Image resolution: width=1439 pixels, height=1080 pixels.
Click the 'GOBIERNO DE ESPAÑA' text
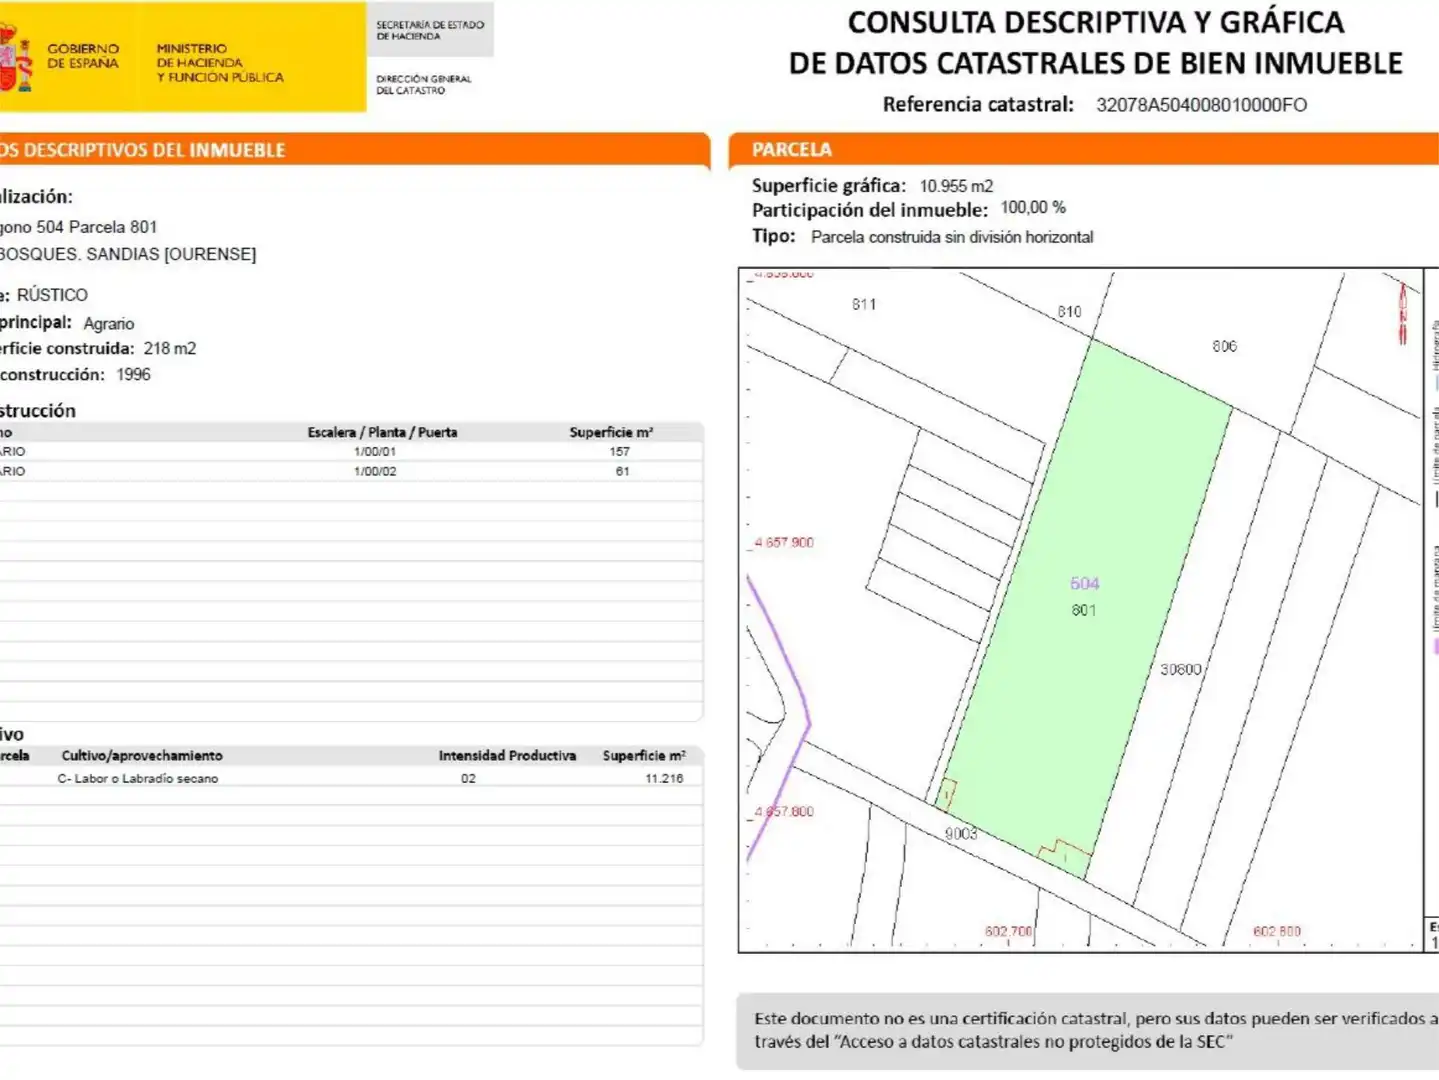pyautogui.click(x=83, y=56)
